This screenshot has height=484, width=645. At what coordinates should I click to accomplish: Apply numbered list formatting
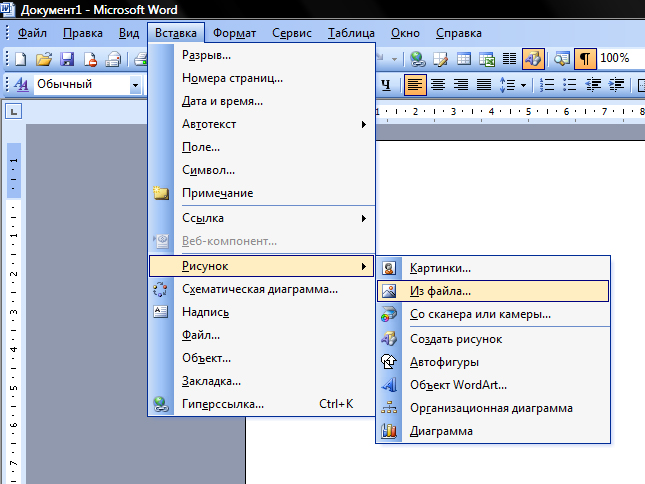pos(547,85)
